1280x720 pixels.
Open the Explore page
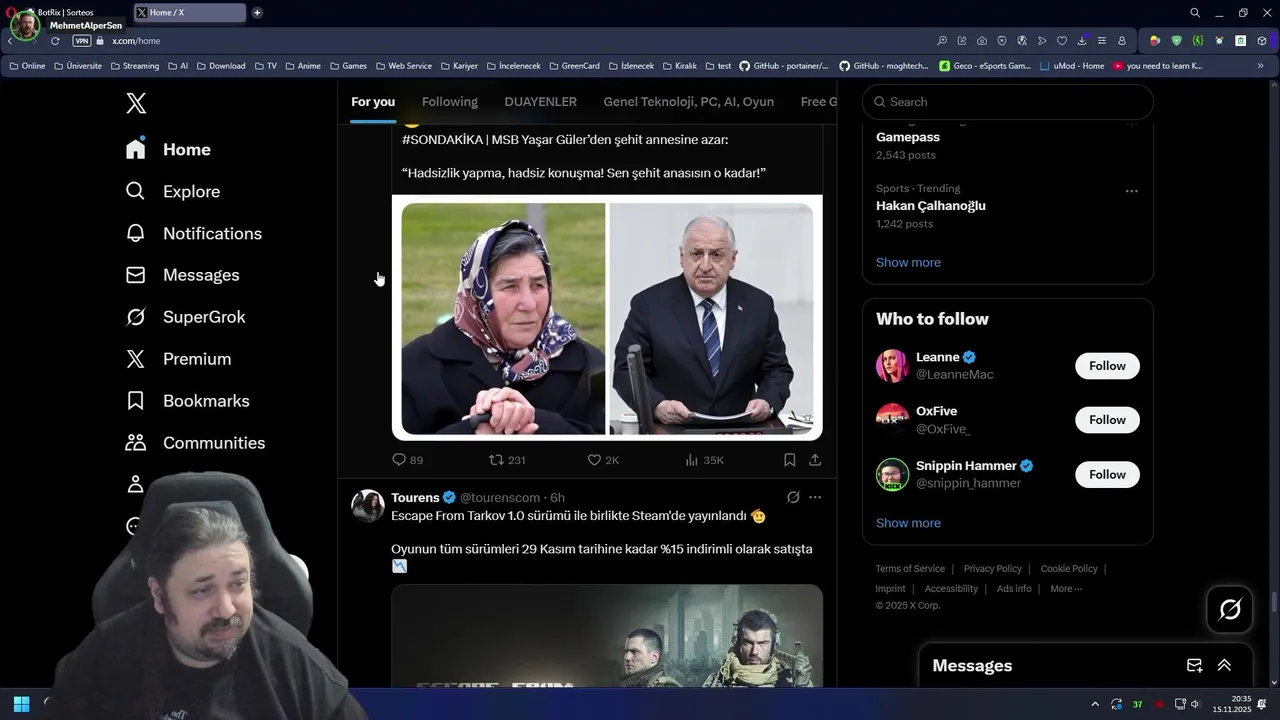point(172,191)
